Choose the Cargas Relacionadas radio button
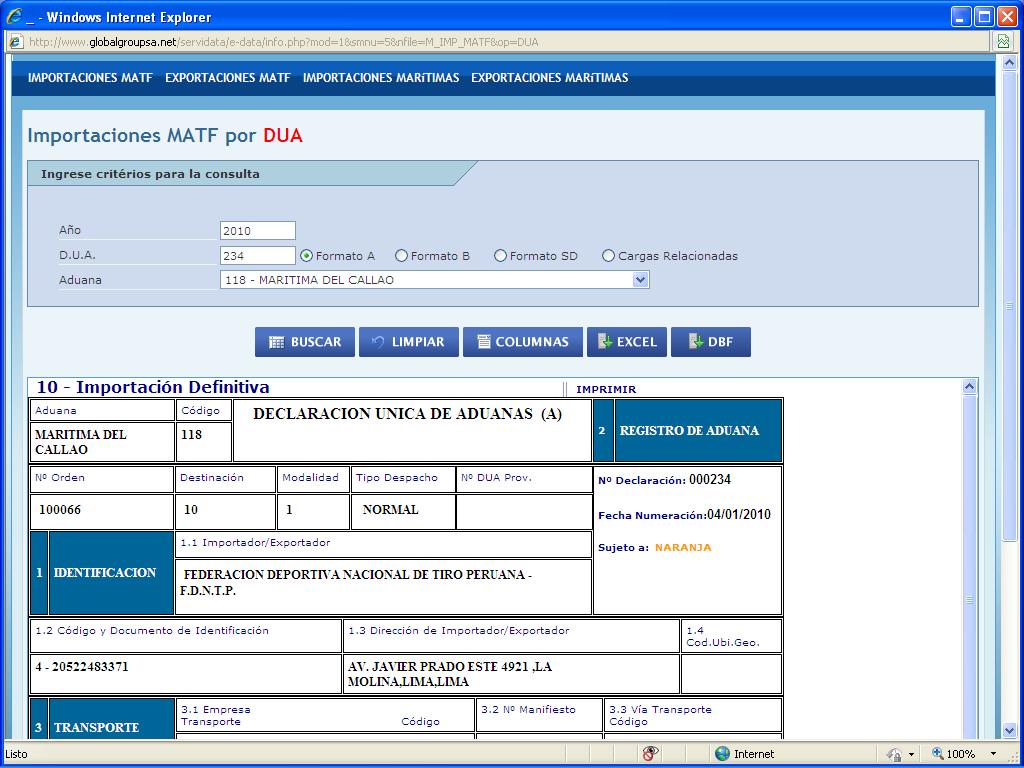1024x768 pixels. coord(608,256)
